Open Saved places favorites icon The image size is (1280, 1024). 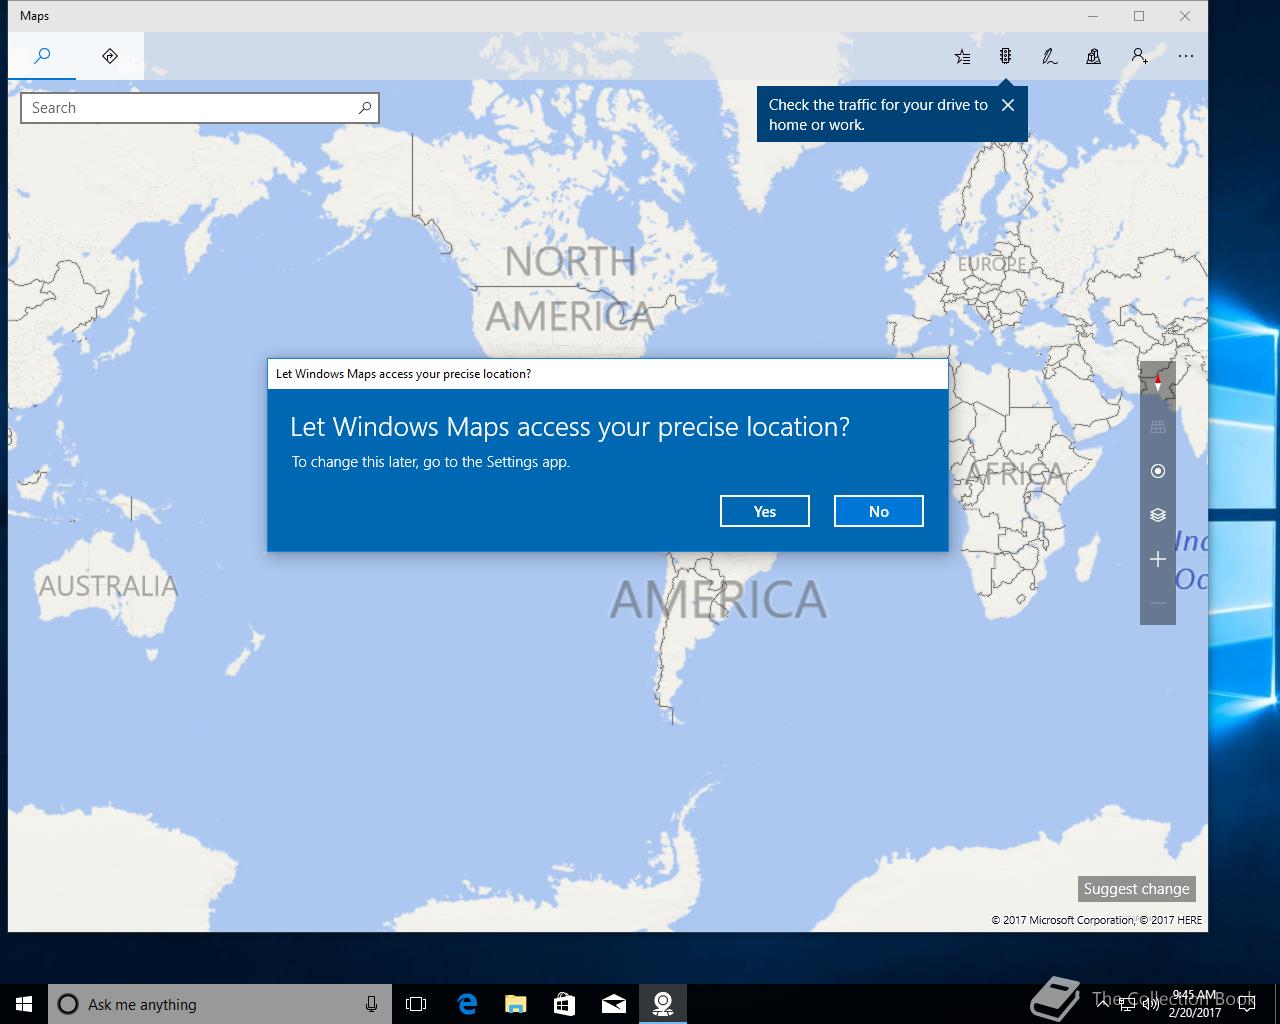(x=962, y=56)
